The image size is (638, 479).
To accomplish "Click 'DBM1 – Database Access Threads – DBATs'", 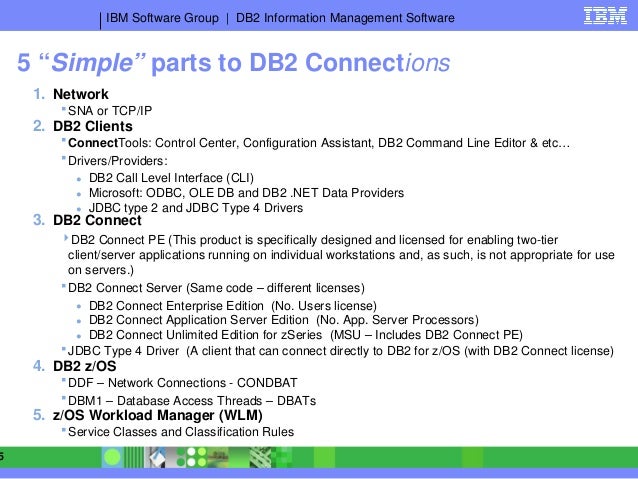I will click(x=192, y=400).
